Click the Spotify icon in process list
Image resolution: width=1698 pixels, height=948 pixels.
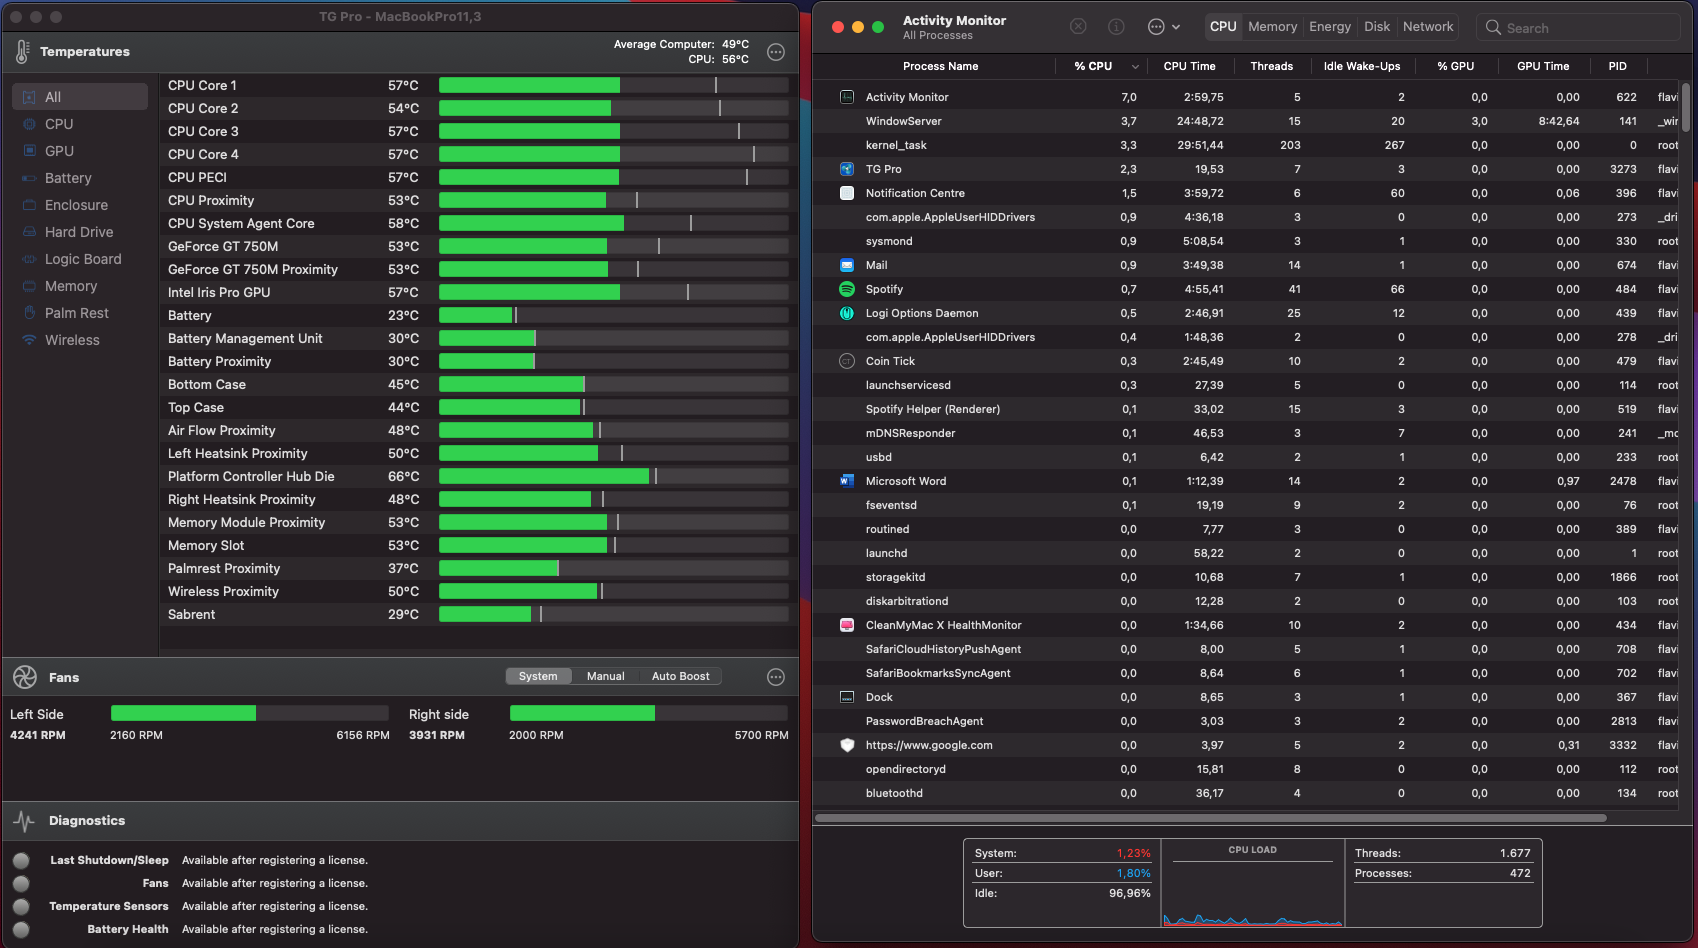847,289
